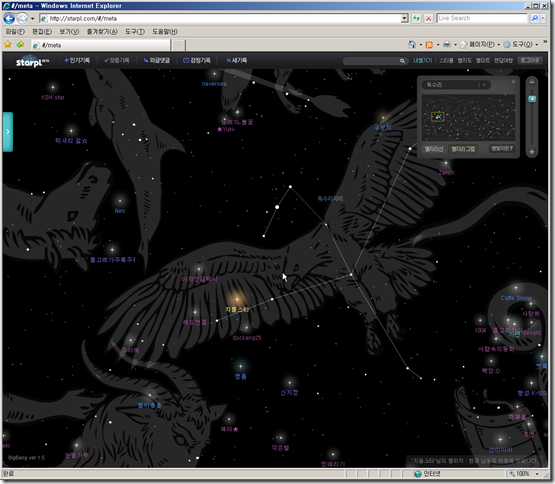Open the 파일(F) menu
The width and height of the screenshot is (555, 484).
[x=15, y=32]
